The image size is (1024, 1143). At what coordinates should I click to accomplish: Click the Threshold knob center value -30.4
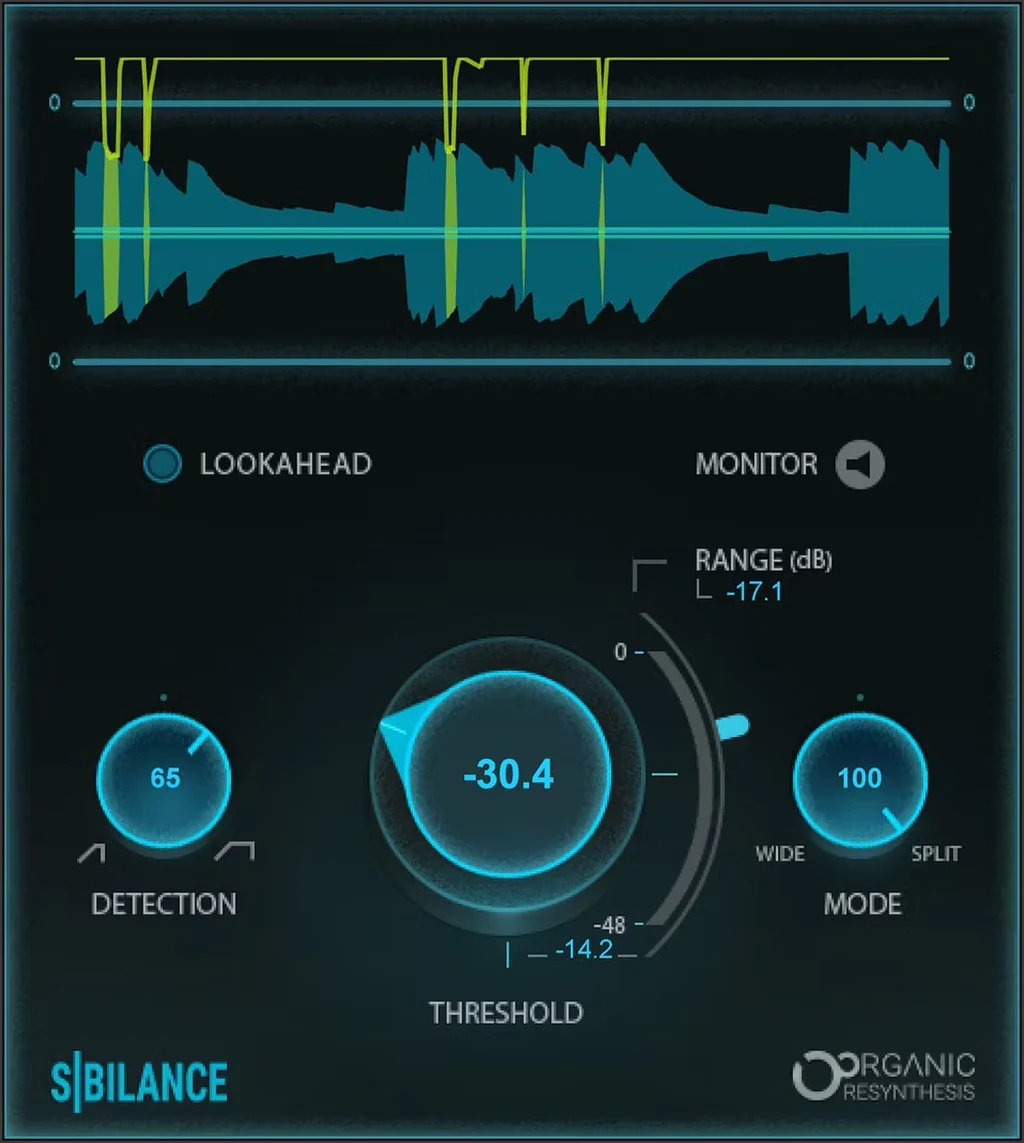(x=508, y=776)
